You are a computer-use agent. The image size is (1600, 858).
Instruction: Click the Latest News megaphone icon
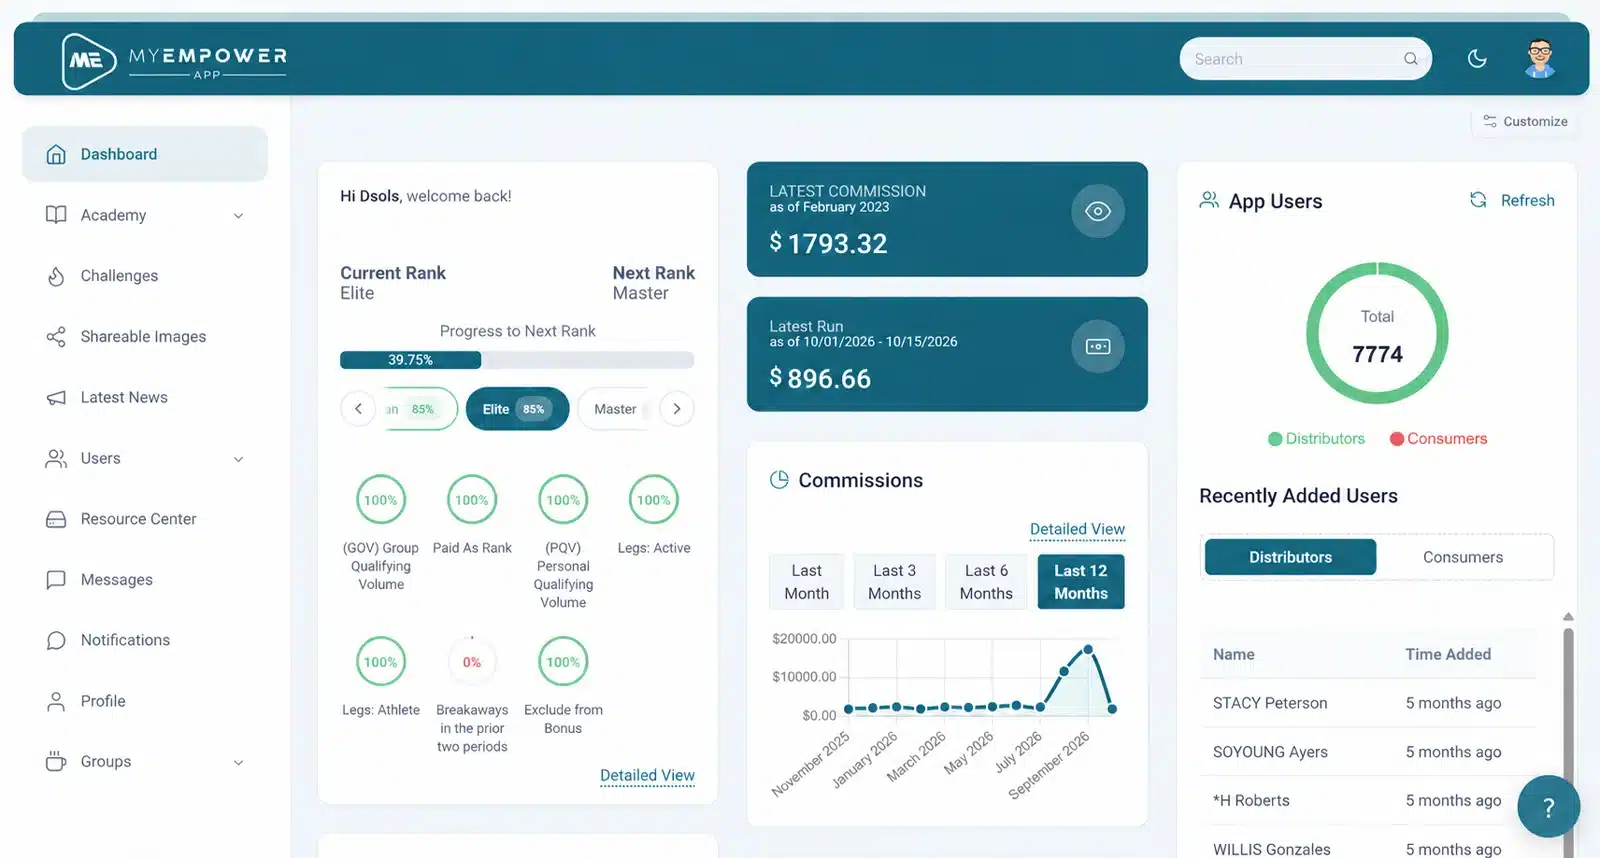56,398
